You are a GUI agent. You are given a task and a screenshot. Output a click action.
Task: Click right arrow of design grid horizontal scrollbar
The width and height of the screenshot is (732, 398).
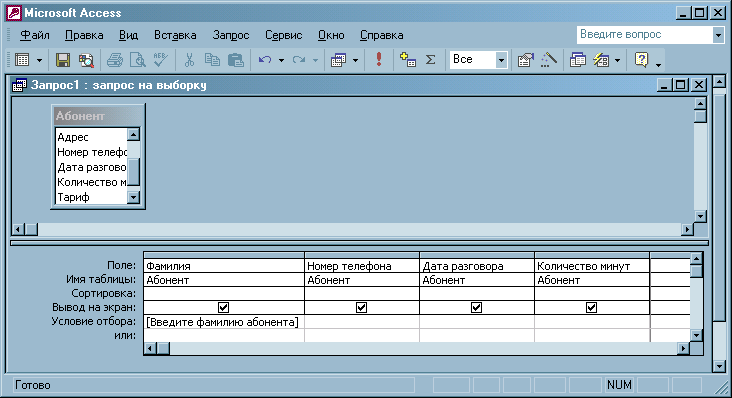pyautogui.click(x=683, y=349)
